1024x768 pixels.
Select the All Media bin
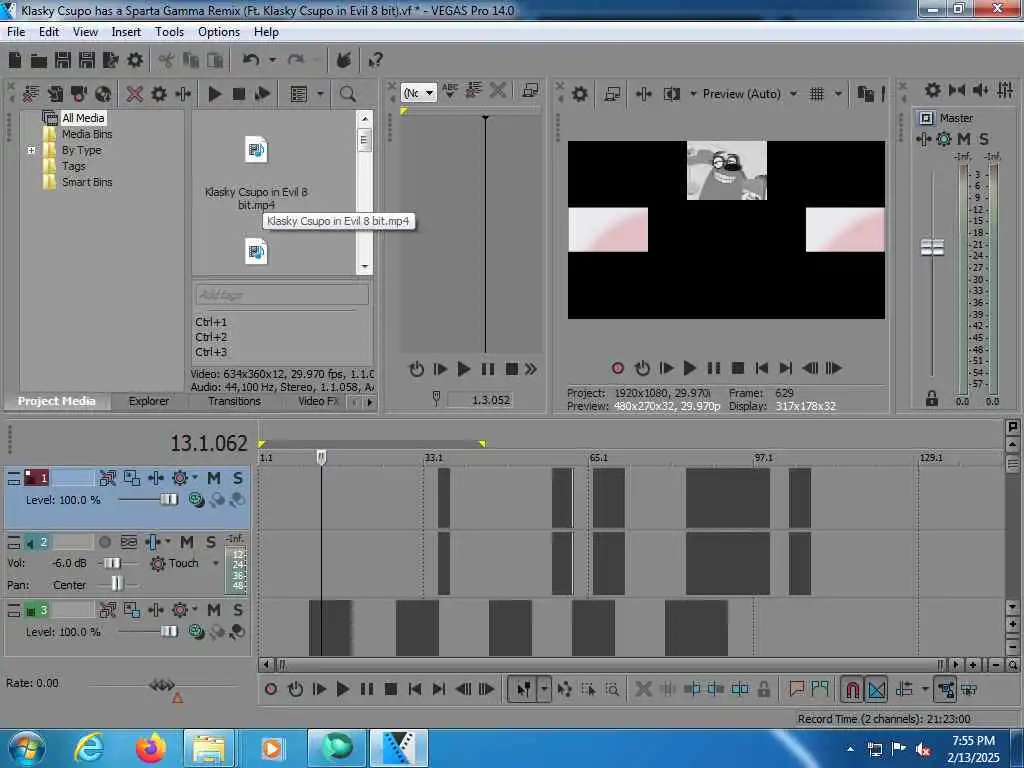pyautogui.click(x=83, y=118)
